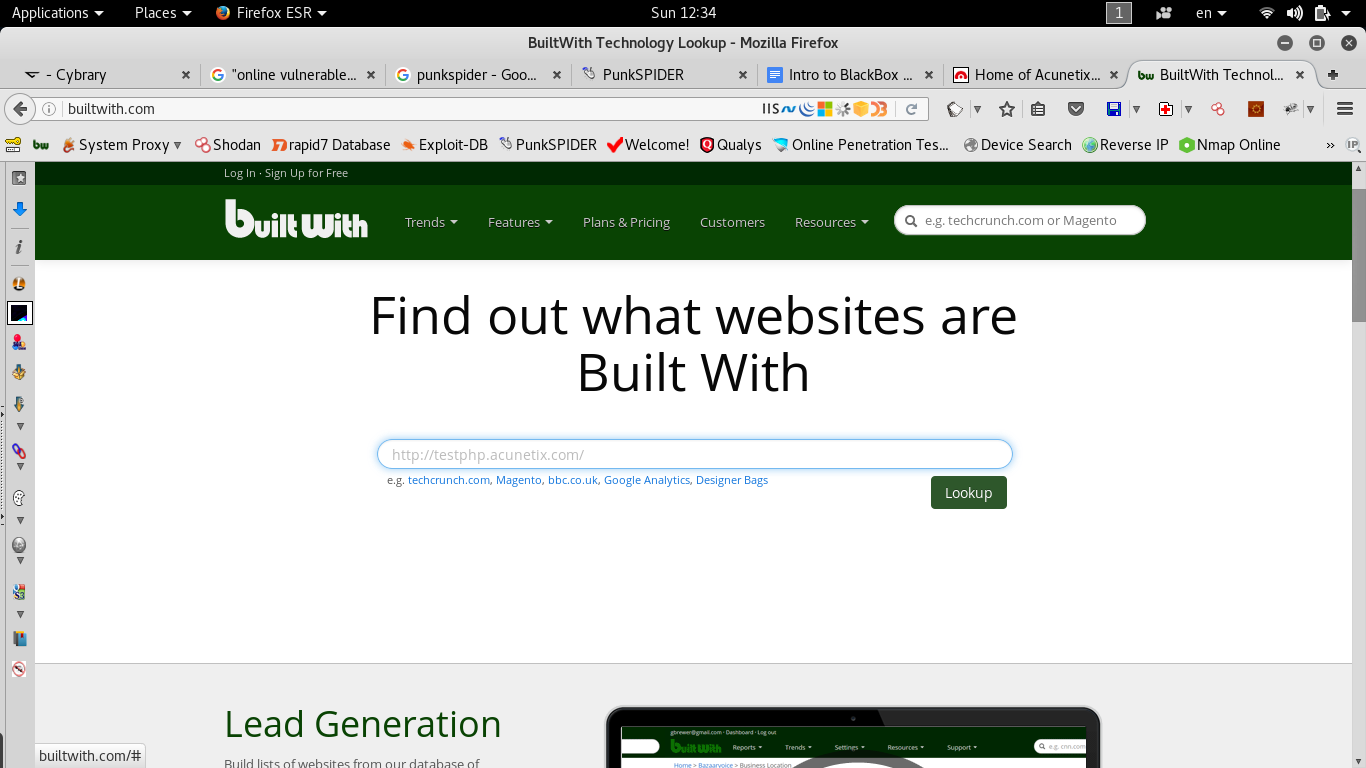Click the italic i sidebar icon
This screenshot has height=768, width=1366.
click(19, 246)
